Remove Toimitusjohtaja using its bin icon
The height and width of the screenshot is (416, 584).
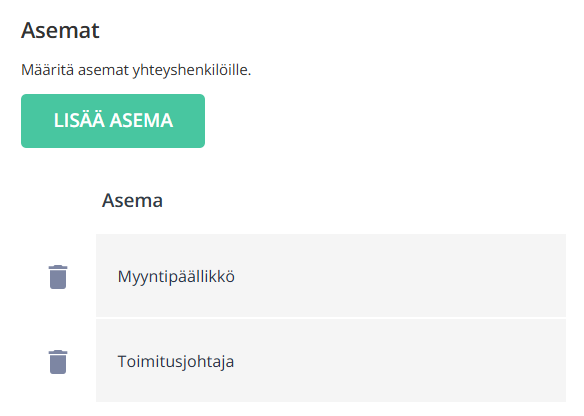pyautogui.click(x=58, y=362)
